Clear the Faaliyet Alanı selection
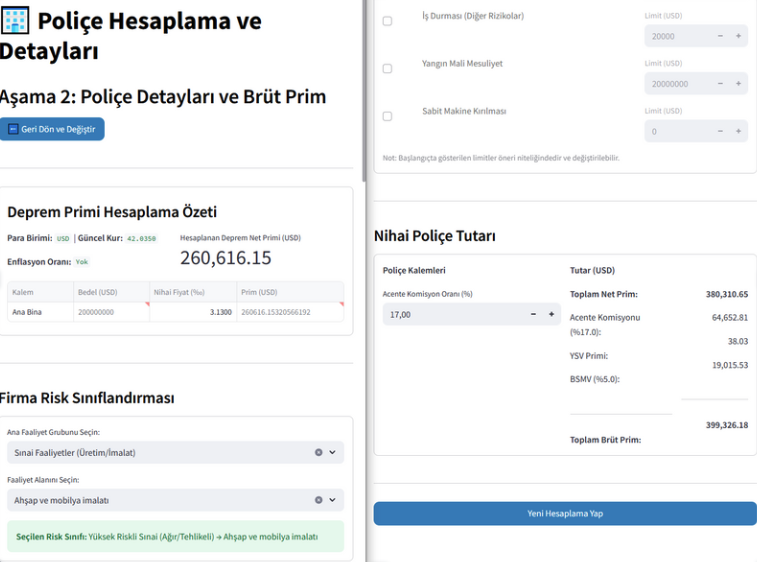 319,500
